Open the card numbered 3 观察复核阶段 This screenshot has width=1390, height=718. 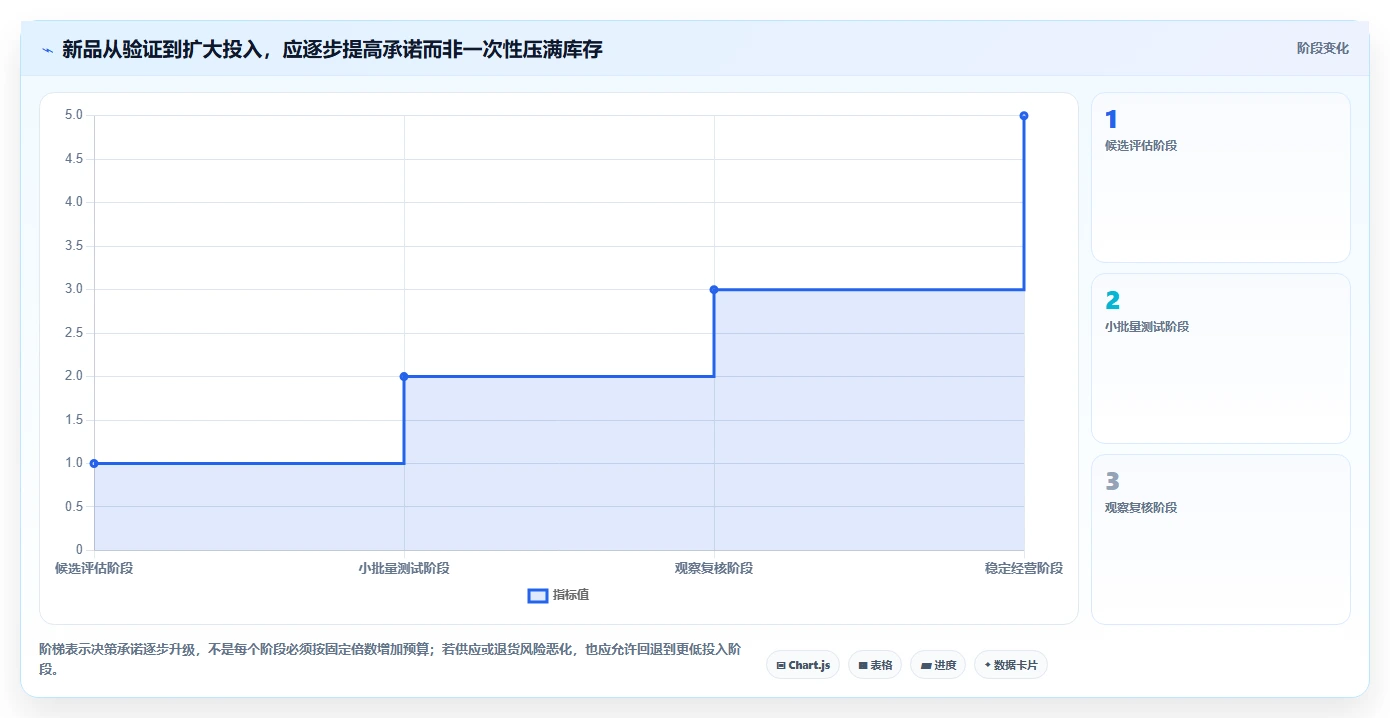click(x=1220, y=540)
